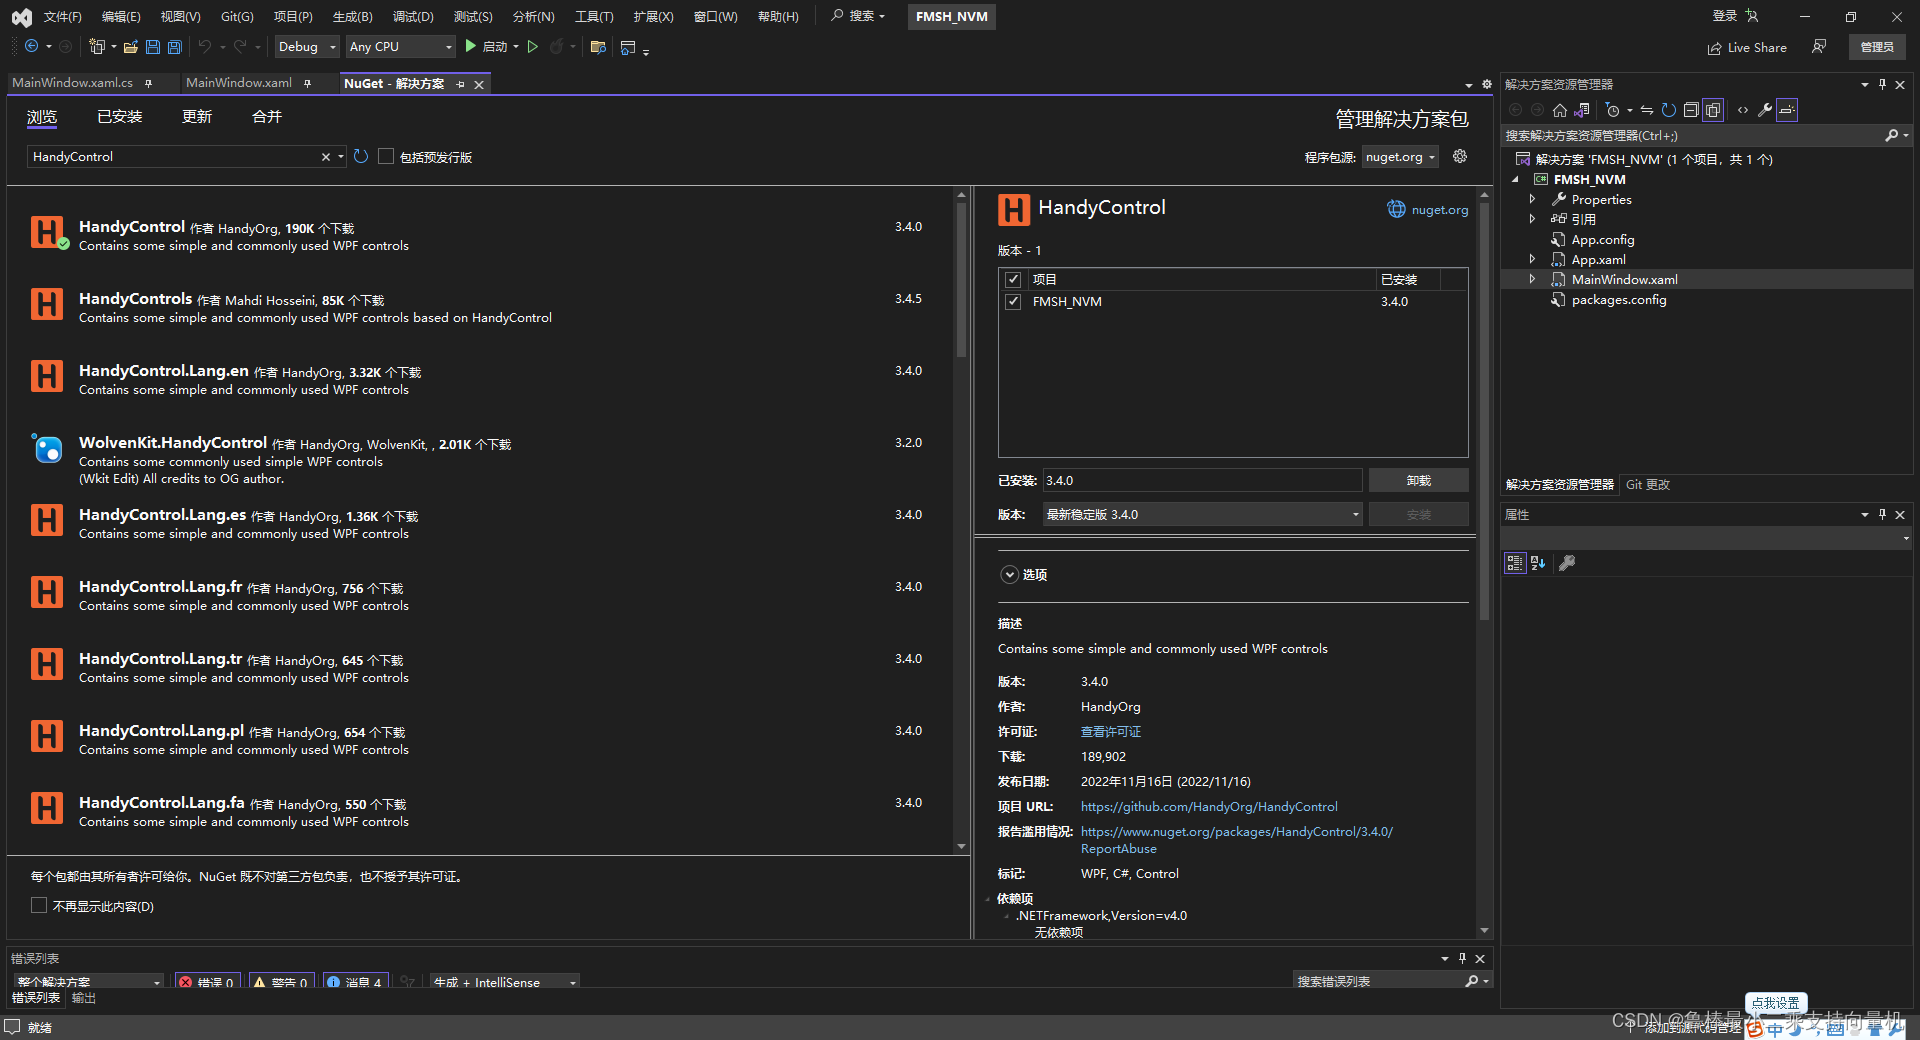Open the Any CPU platform dropdown
1920x1040 pixels.
(400, 47)
